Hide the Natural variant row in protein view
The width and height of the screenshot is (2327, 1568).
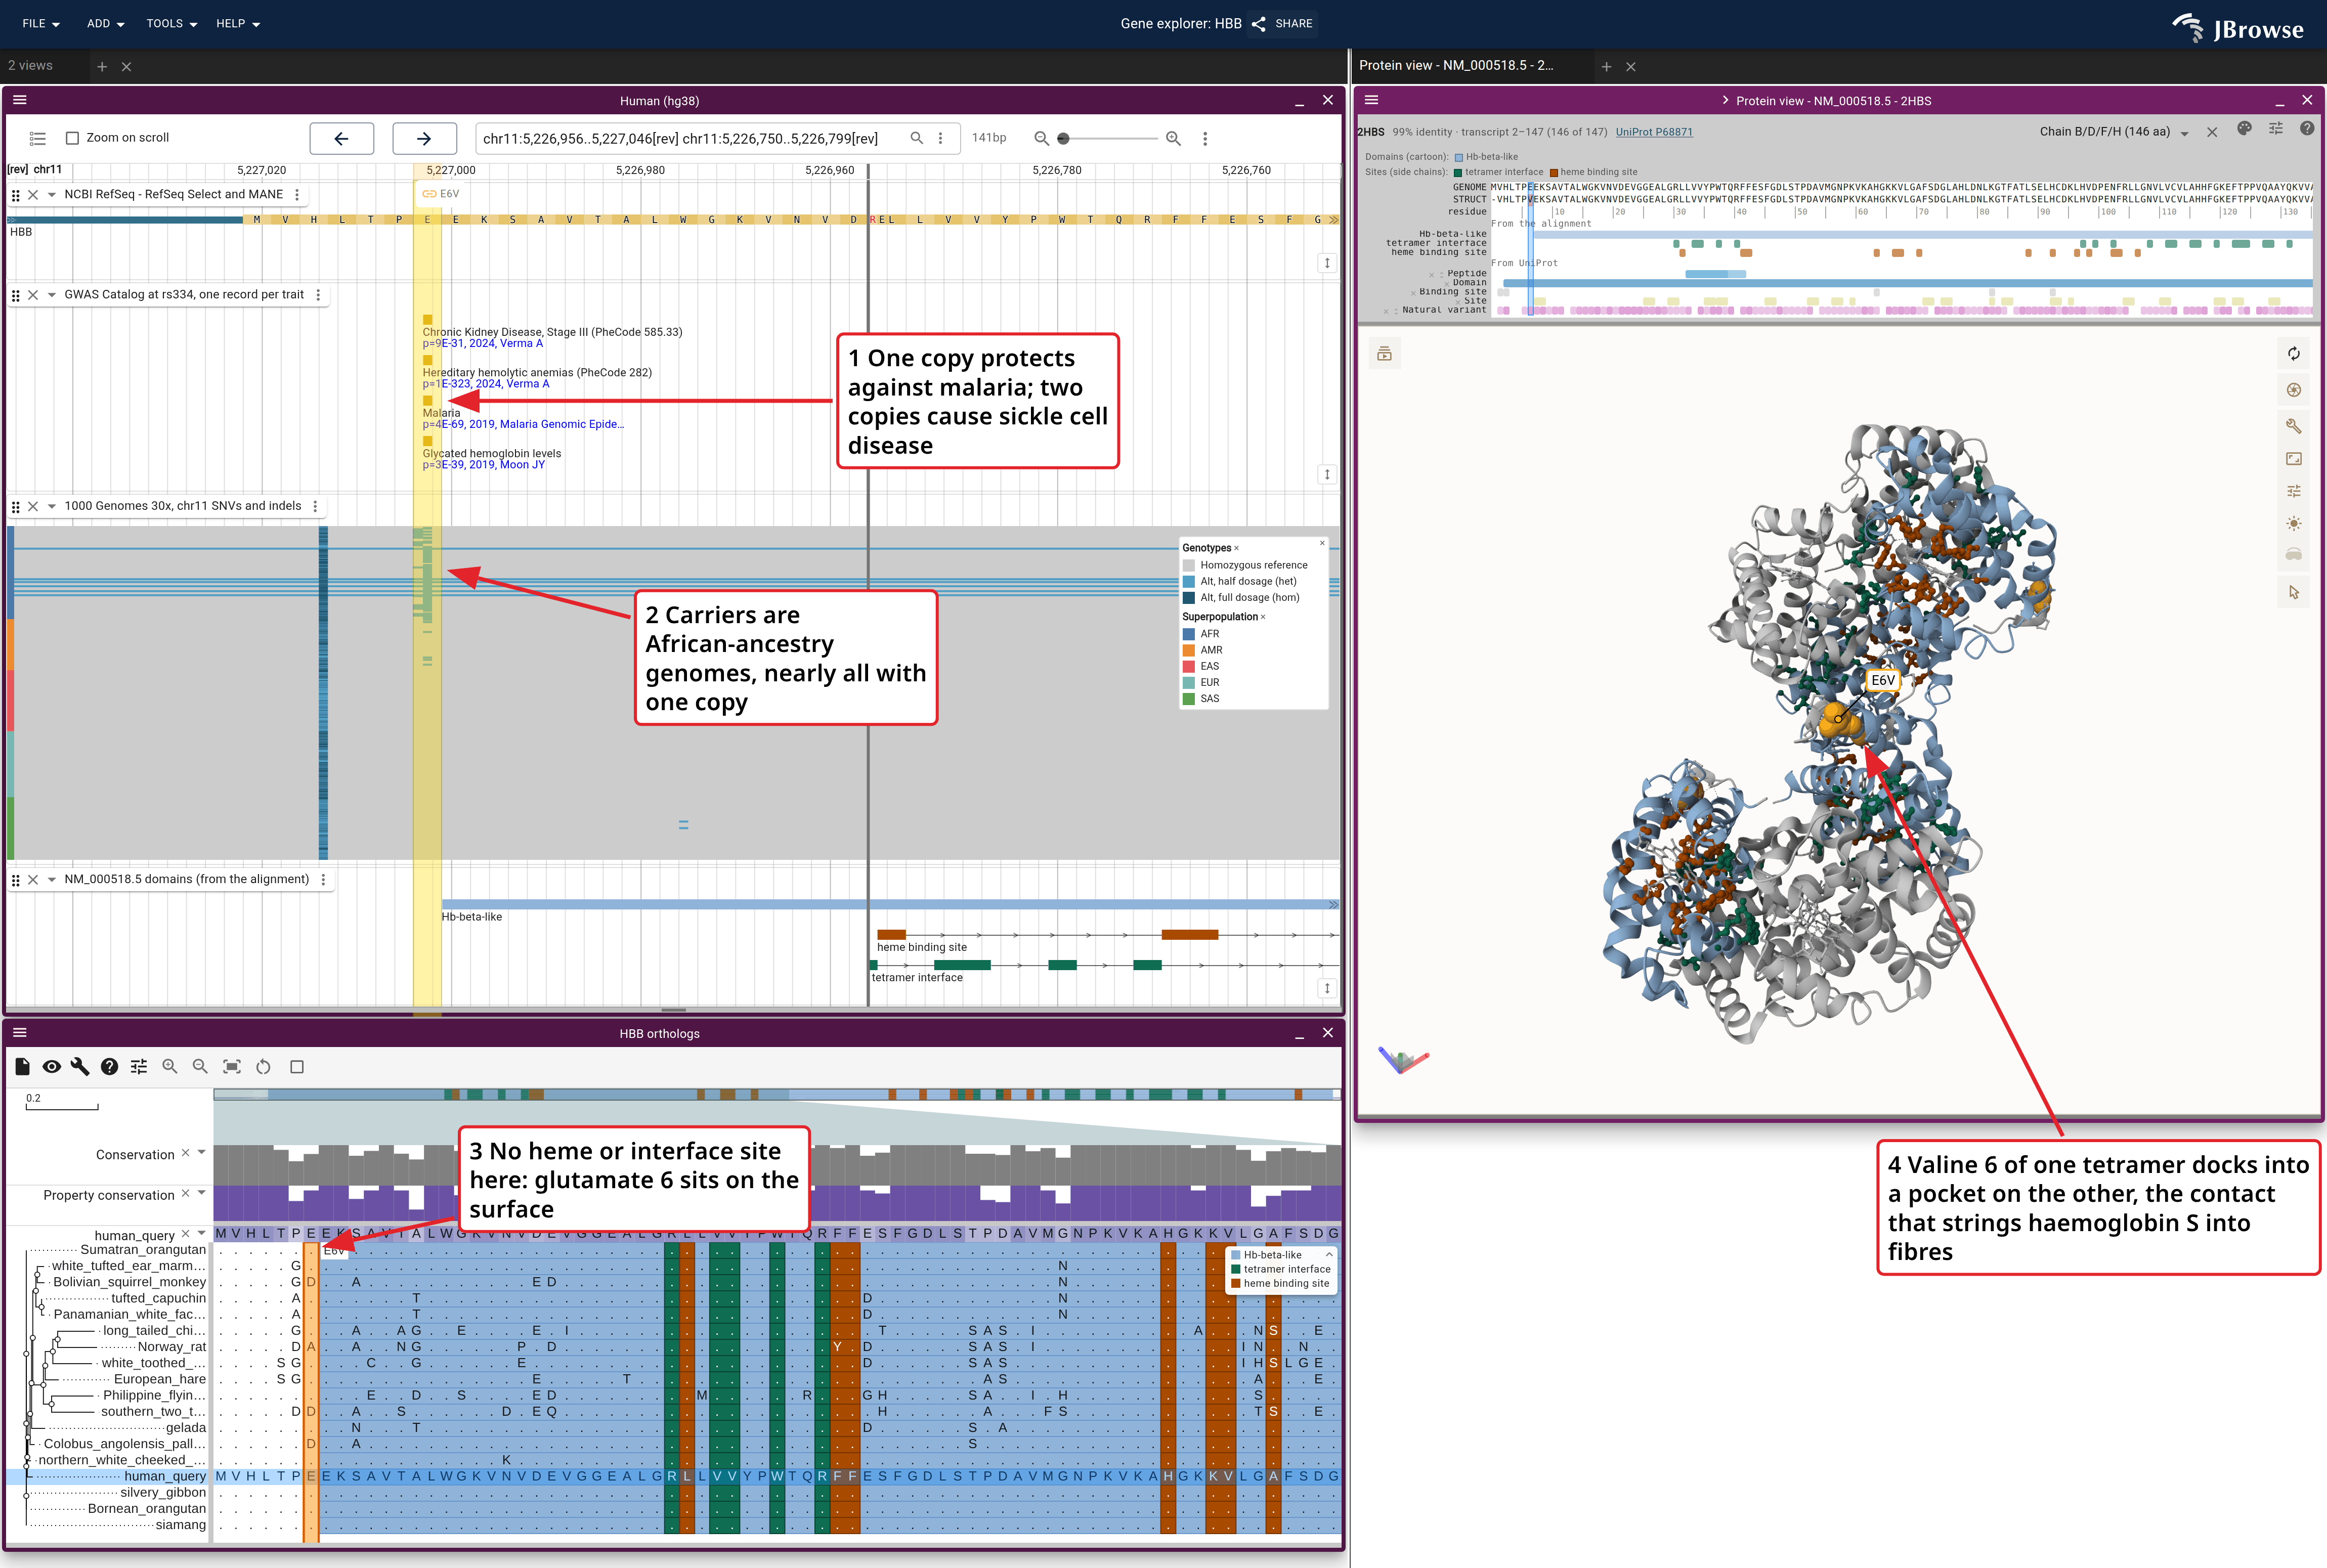pos(1386,311)
